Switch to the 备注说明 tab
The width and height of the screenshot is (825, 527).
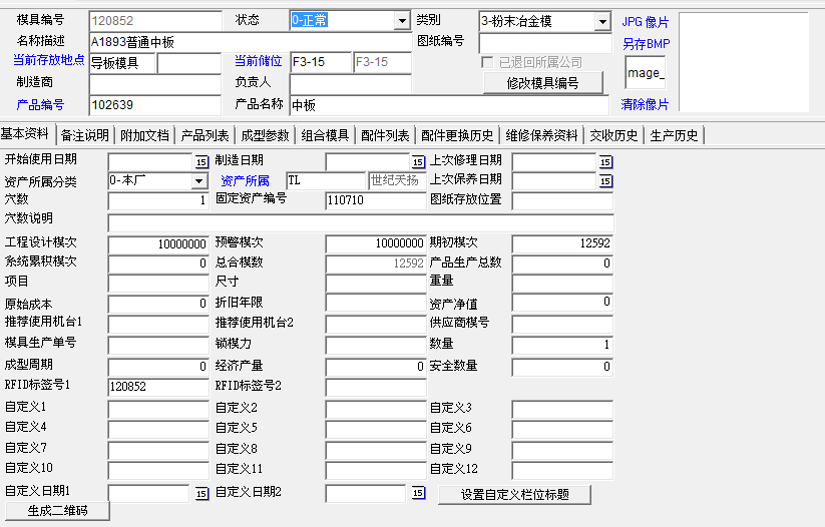(84, 135)
